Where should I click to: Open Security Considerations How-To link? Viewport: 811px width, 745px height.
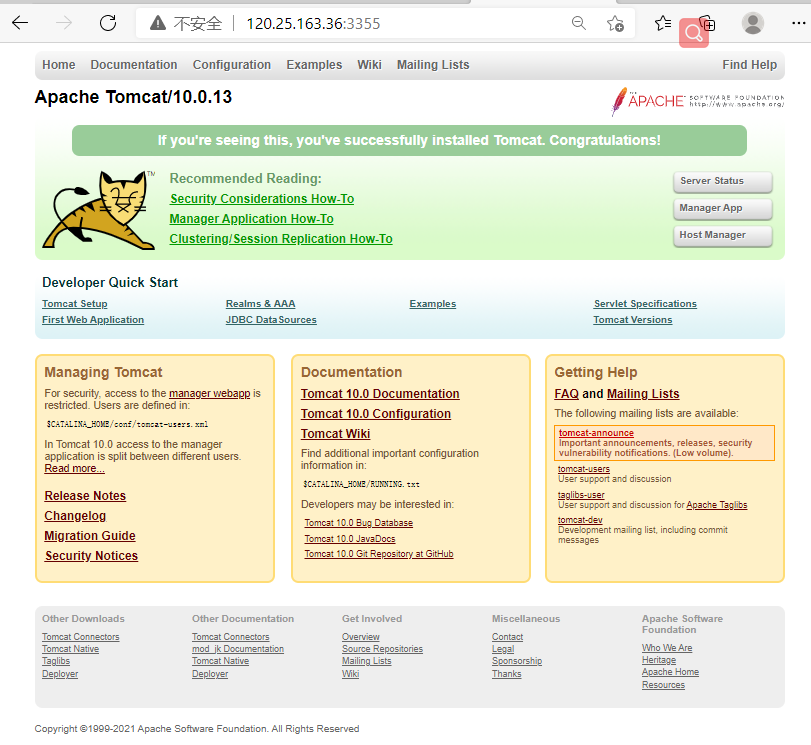(262, 199)
